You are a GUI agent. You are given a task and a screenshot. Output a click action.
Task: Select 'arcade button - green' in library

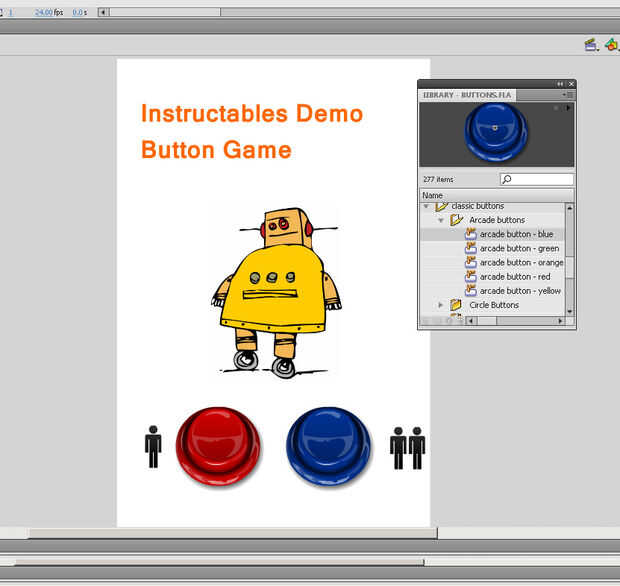(x=520, y=248)
